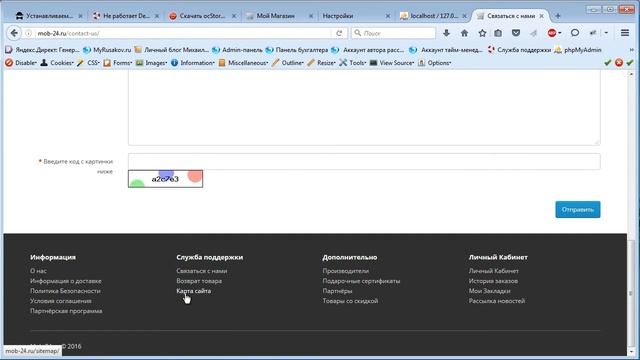Open the Tools dropdown

pyautogui.click(x=353, y=63)
